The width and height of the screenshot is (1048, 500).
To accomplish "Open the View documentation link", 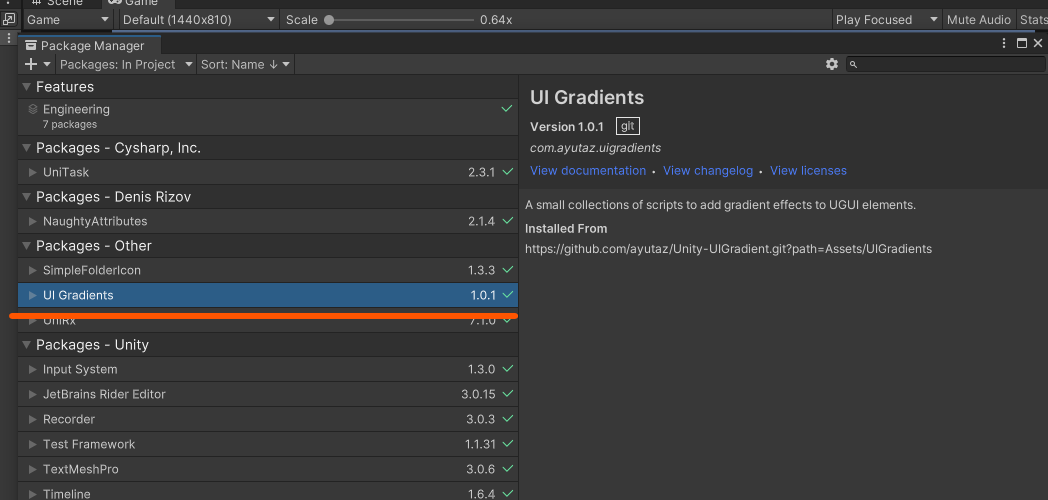I will (588, 170).
